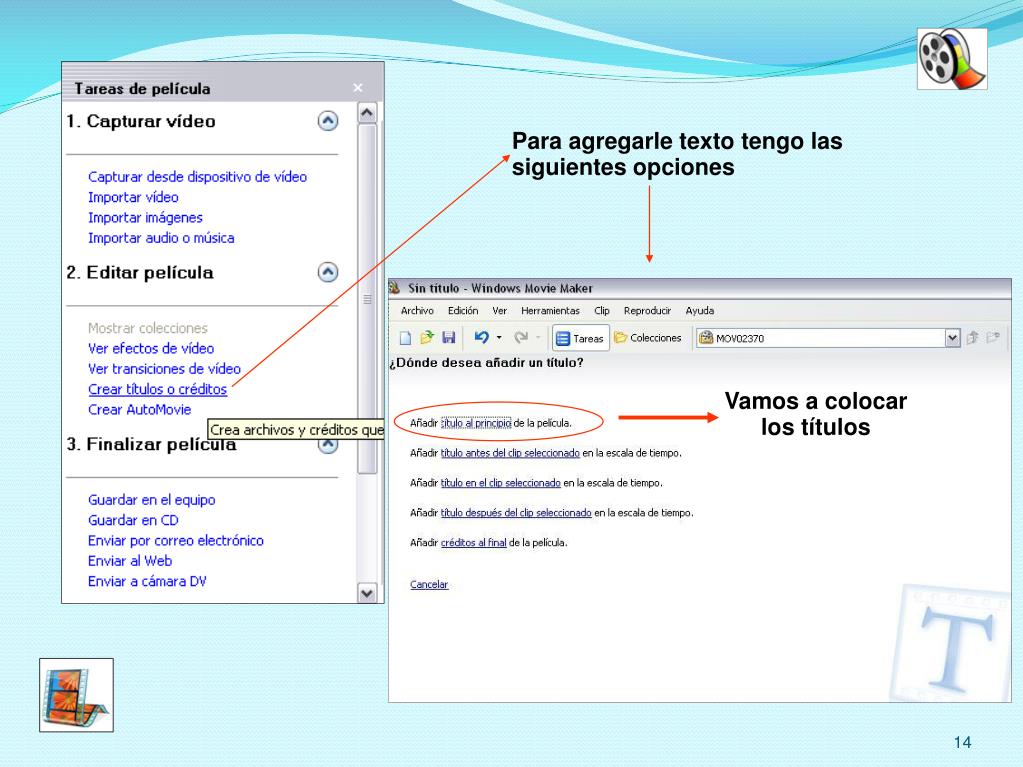Click Enviar a cámara DV link
Screen dimensions: 1023x767
tap(147, 581)
